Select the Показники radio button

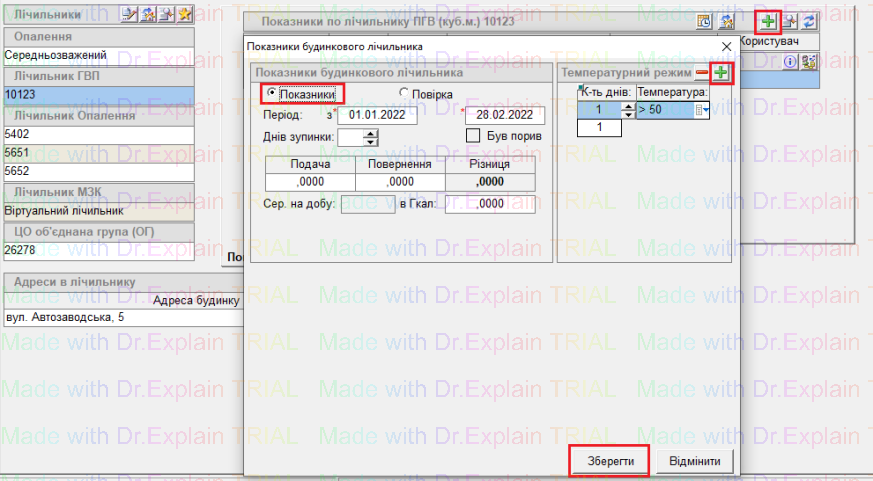(x=270, y=94)
